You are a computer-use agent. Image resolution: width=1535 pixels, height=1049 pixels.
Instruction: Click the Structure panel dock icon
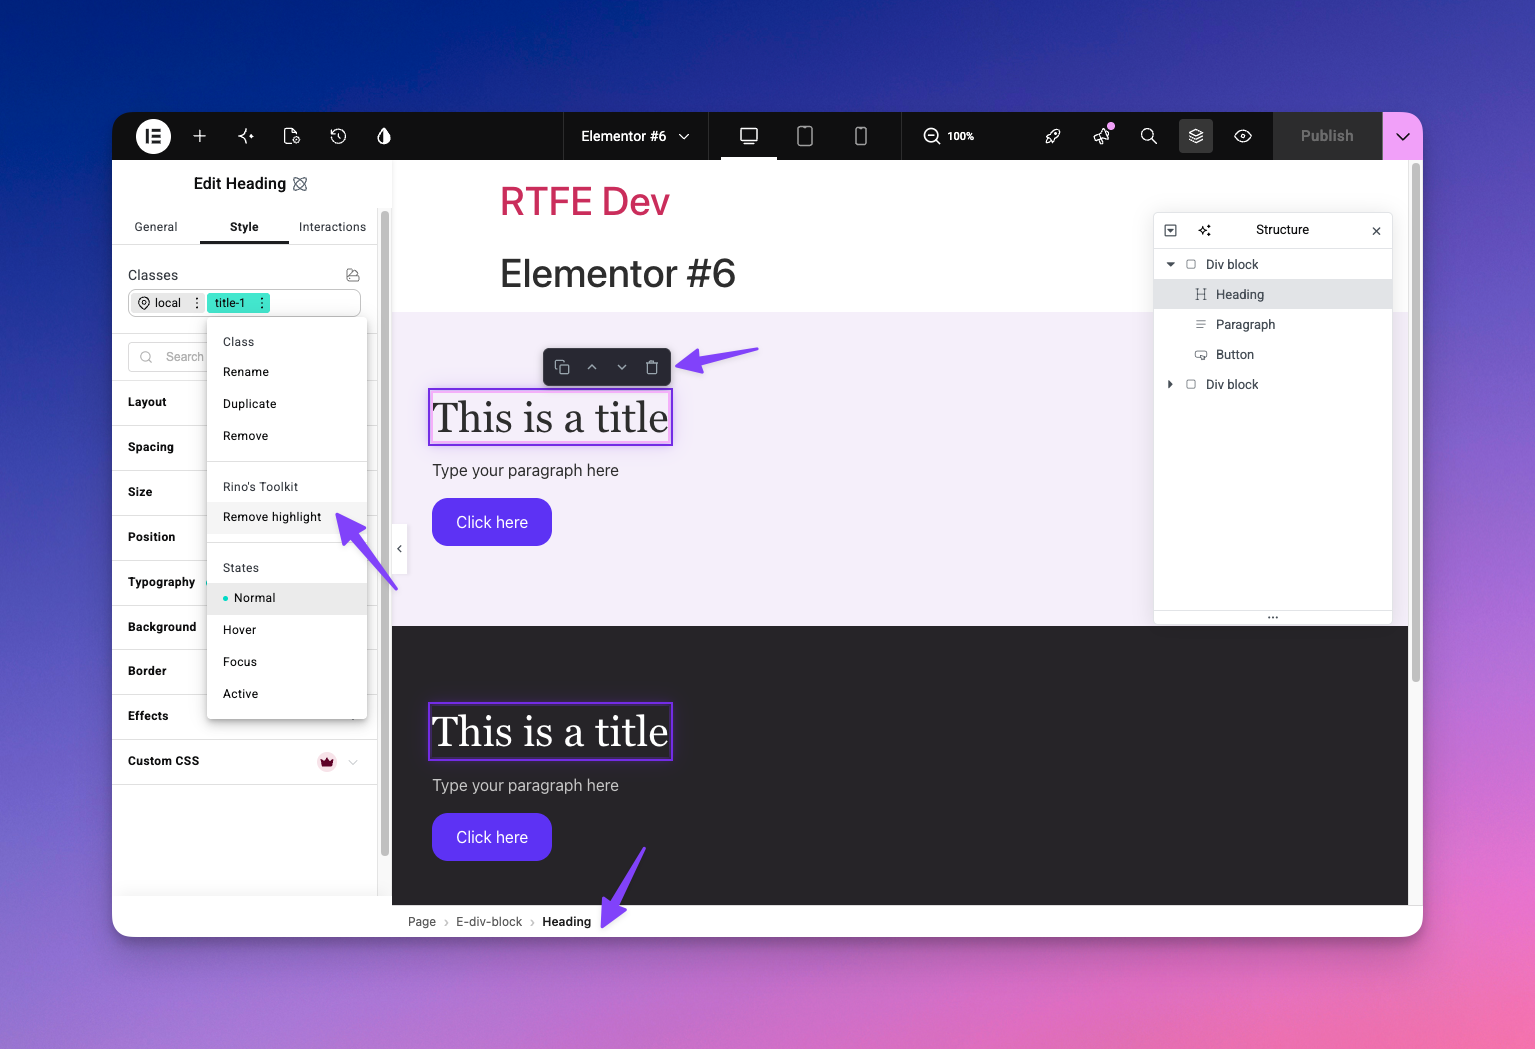(x=1171, y=230)
